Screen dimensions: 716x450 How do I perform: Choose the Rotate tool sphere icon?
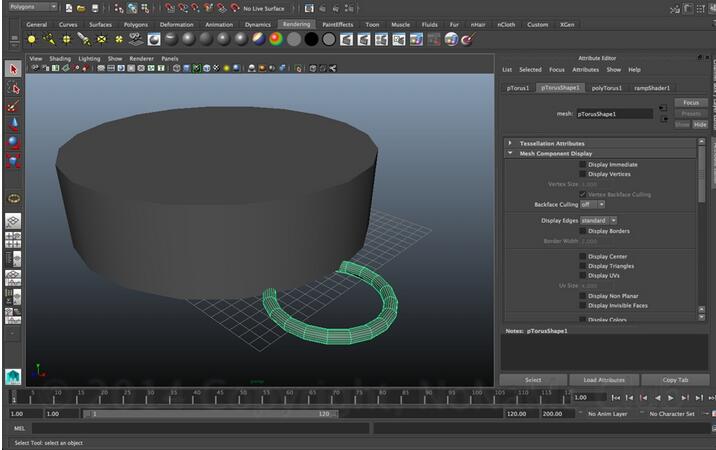(13, 142)
